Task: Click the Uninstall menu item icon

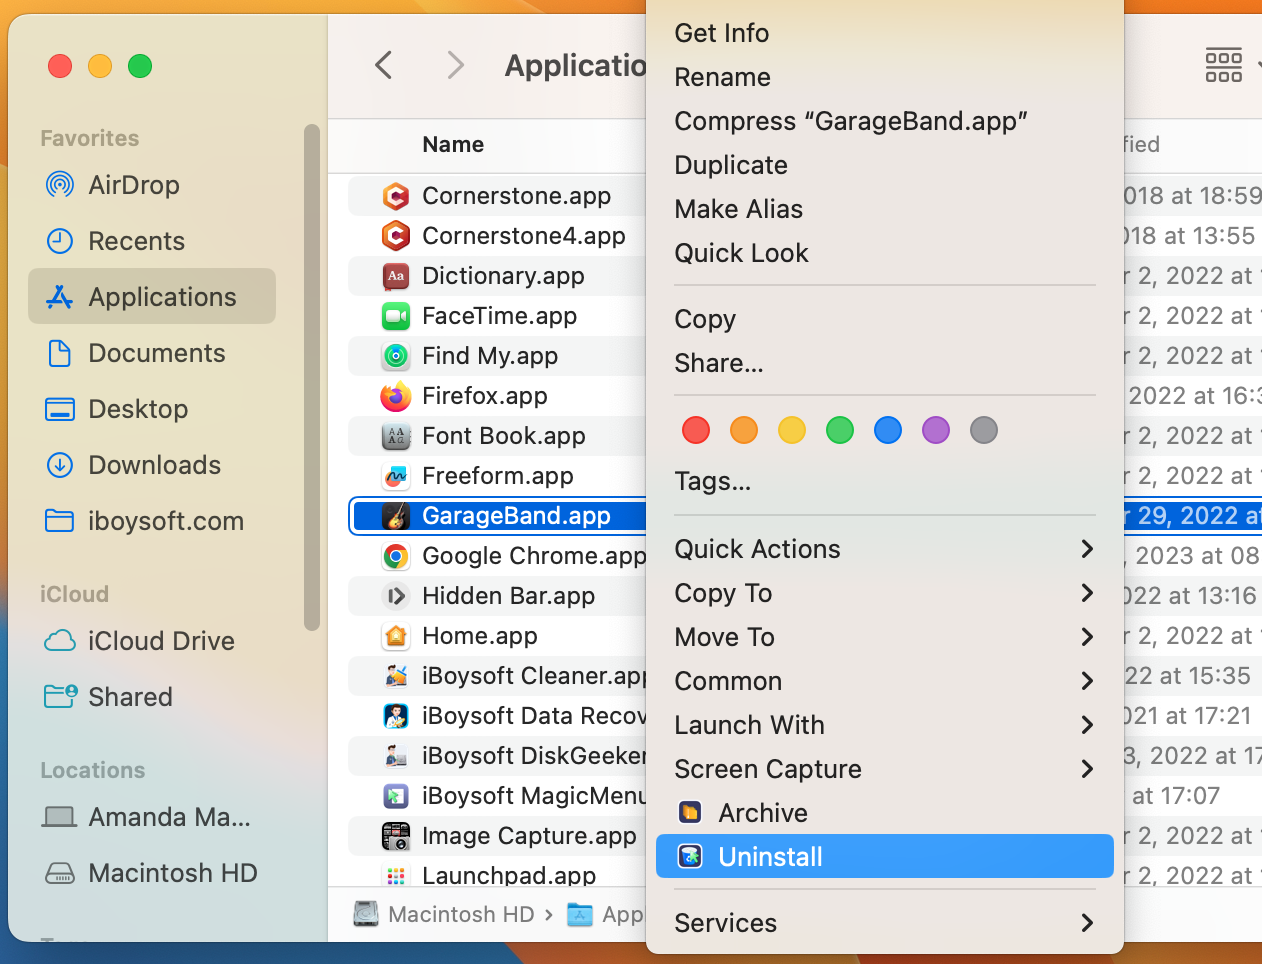Action: tap(690, 857)
